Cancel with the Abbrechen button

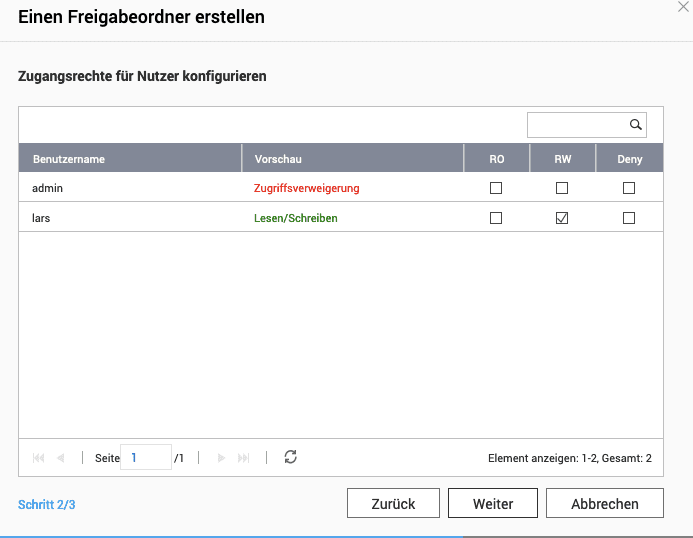pos(604,504)
